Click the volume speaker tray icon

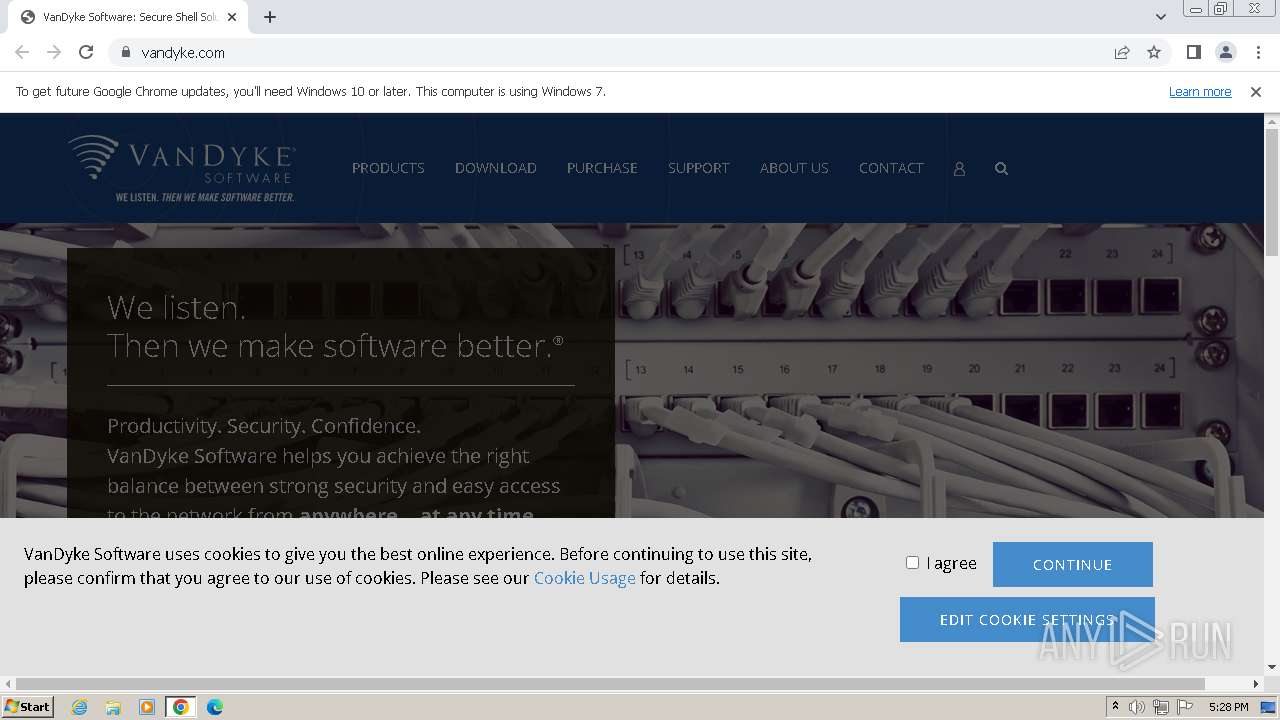coord(1137,707)
